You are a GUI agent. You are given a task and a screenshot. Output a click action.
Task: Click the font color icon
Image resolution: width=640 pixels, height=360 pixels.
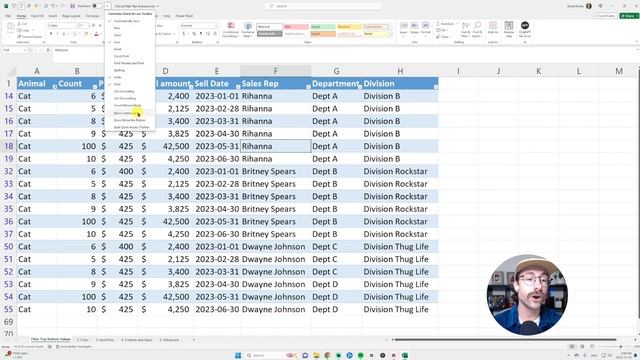point(96,34)
